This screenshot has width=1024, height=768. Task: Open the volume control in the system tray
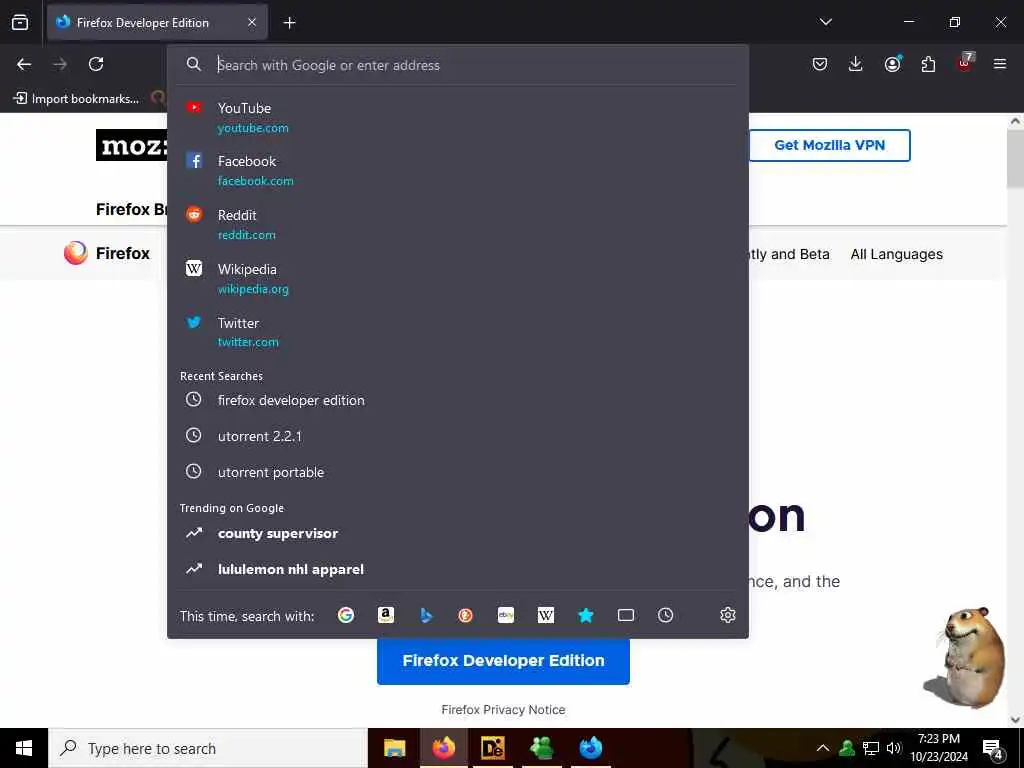[x=894, y=748]
